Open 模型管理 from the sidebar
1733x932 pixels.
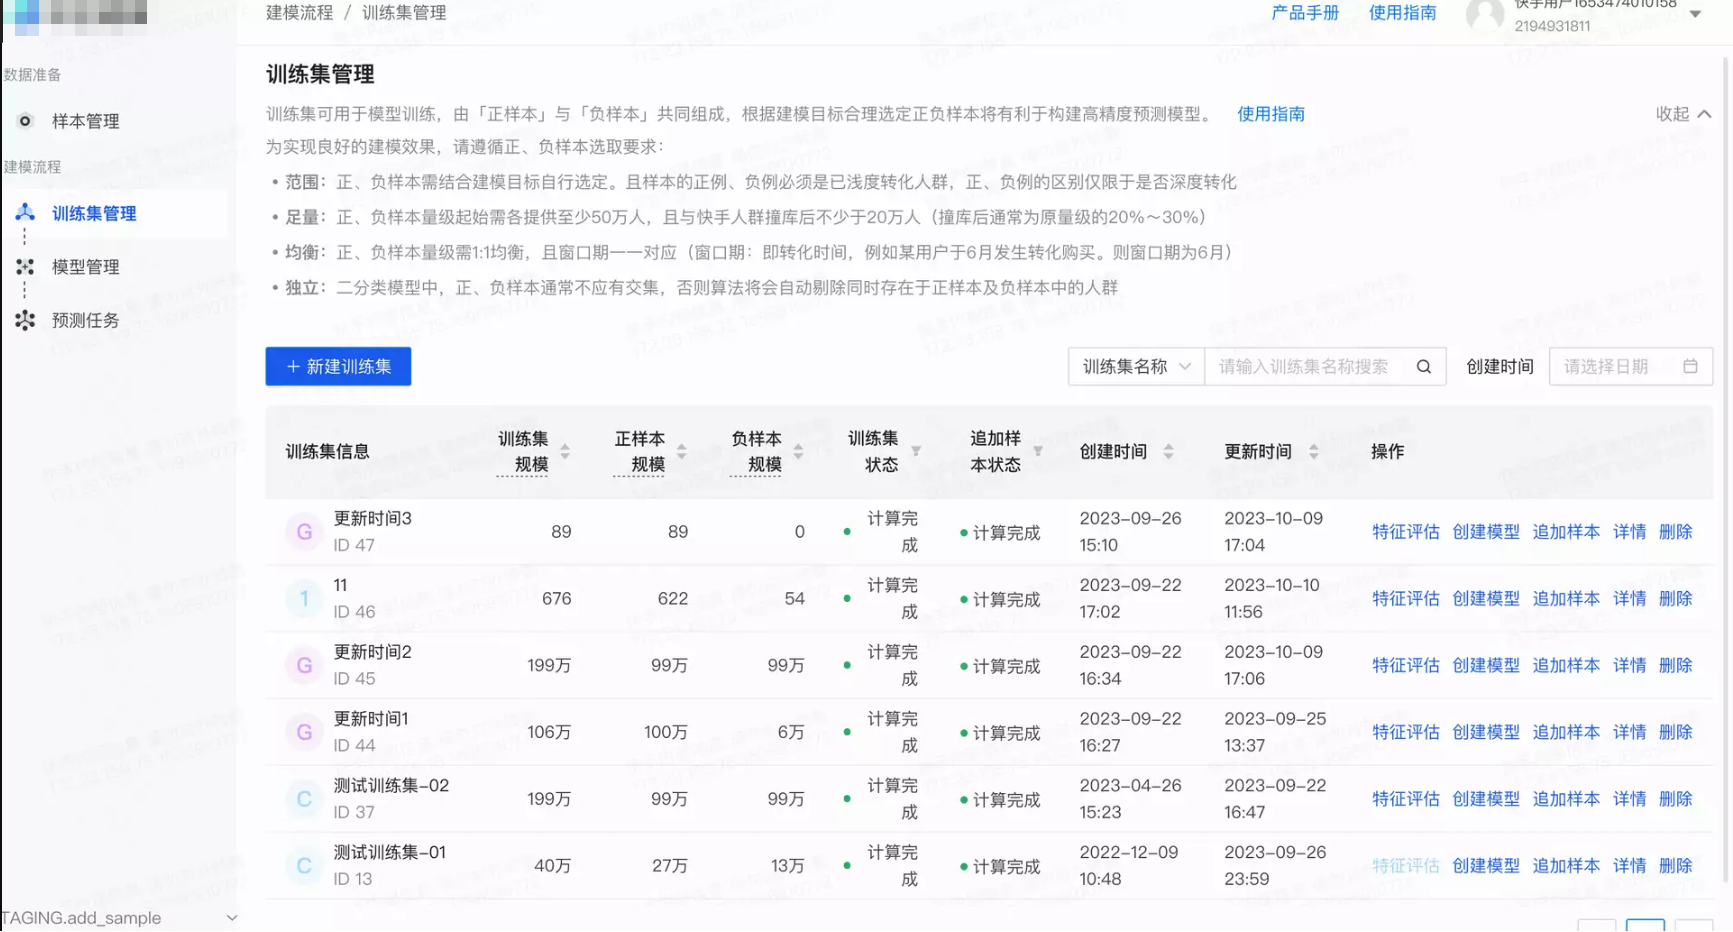click(85, 266)
